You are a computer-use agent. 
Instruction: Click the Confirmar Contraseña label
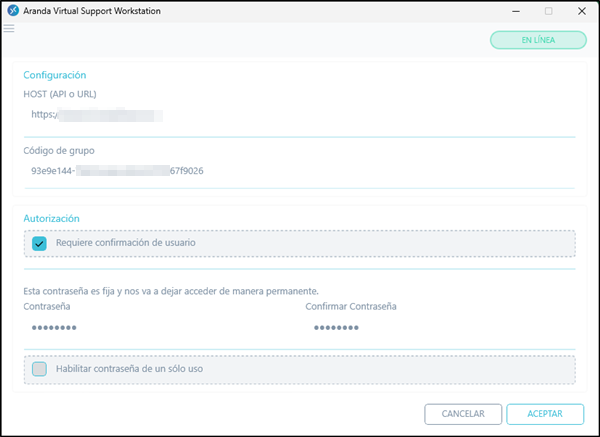click(351, 307)
